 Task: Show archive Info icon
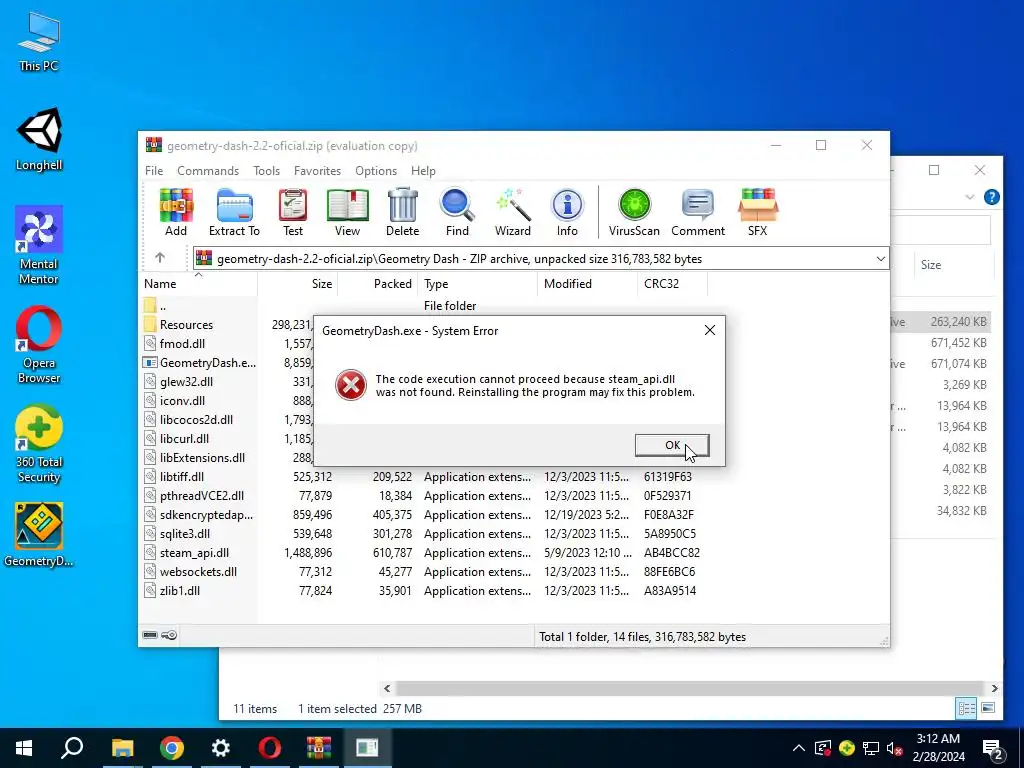(x=567, y=212)
